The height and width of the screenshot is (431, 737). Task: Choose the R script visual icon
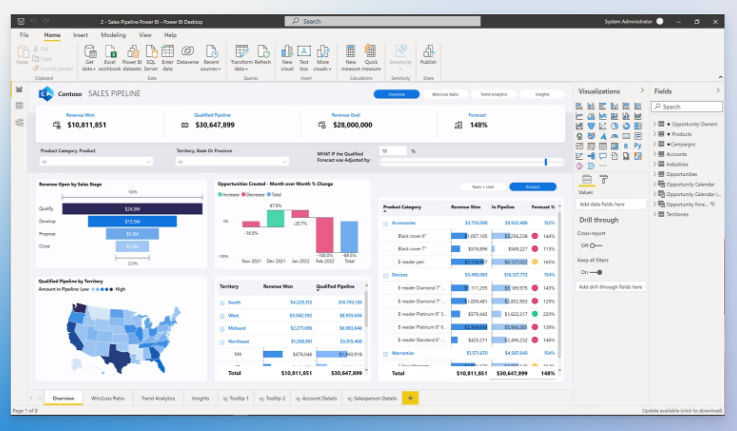click(x=626, y=146)
